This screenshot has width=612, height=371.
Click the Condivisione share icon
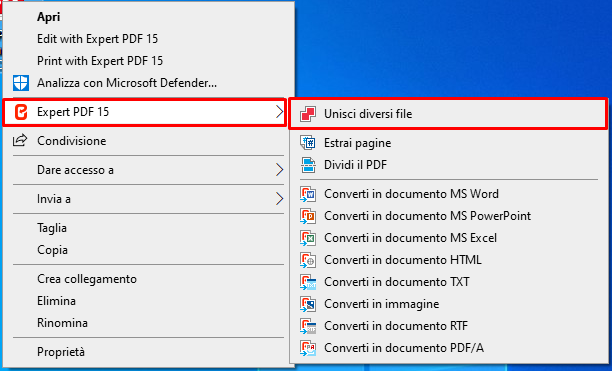click(20, 140)
